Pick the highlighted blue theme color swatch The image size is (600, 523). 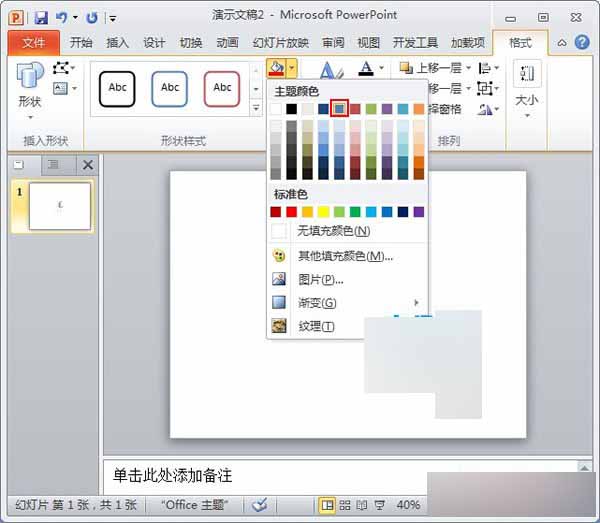pos(339,109)
